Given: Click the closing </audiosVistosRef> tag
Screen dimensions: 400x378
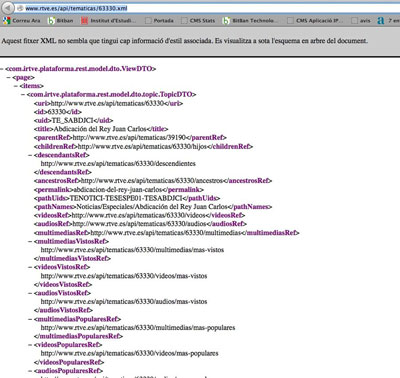Looking at the screenshot, I should (x=63, y=310).
